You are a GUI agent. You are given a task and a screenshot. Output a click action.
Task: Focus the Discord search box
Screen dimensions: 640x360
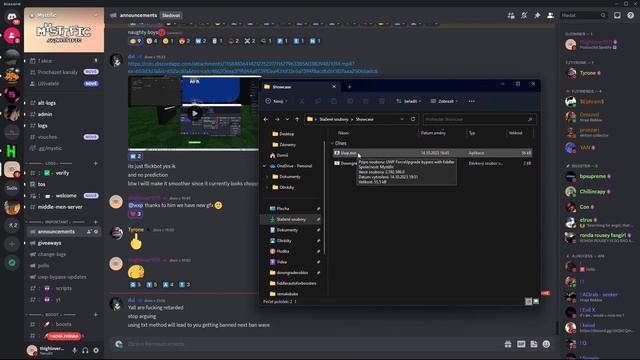tap(584, 16)
